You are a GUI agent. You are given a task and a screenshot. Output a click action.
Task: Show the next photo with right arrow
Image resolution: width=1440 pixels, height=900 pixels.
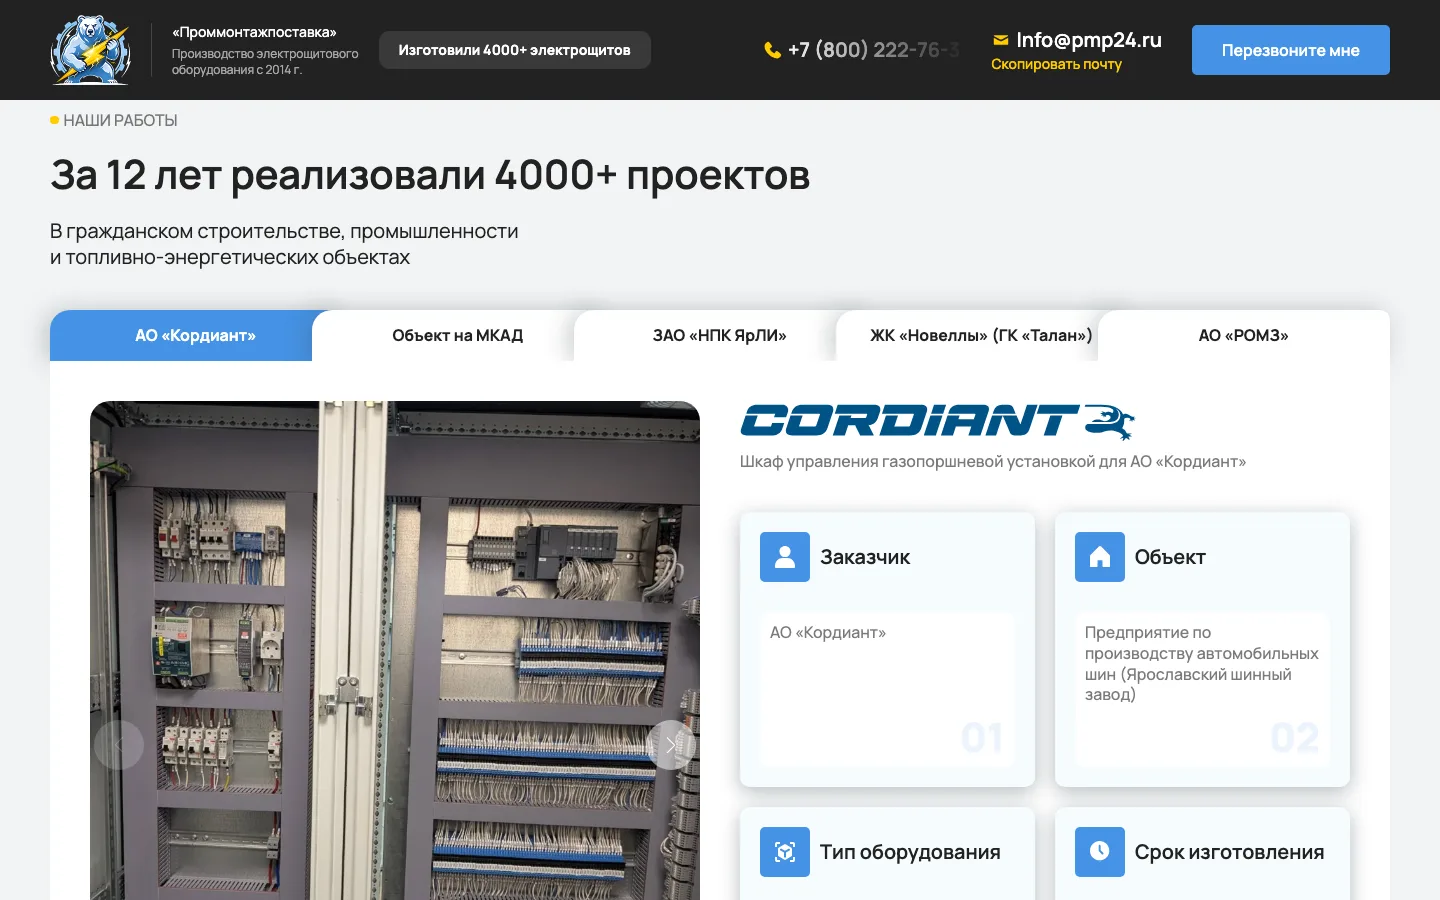(x=671, y=745)
